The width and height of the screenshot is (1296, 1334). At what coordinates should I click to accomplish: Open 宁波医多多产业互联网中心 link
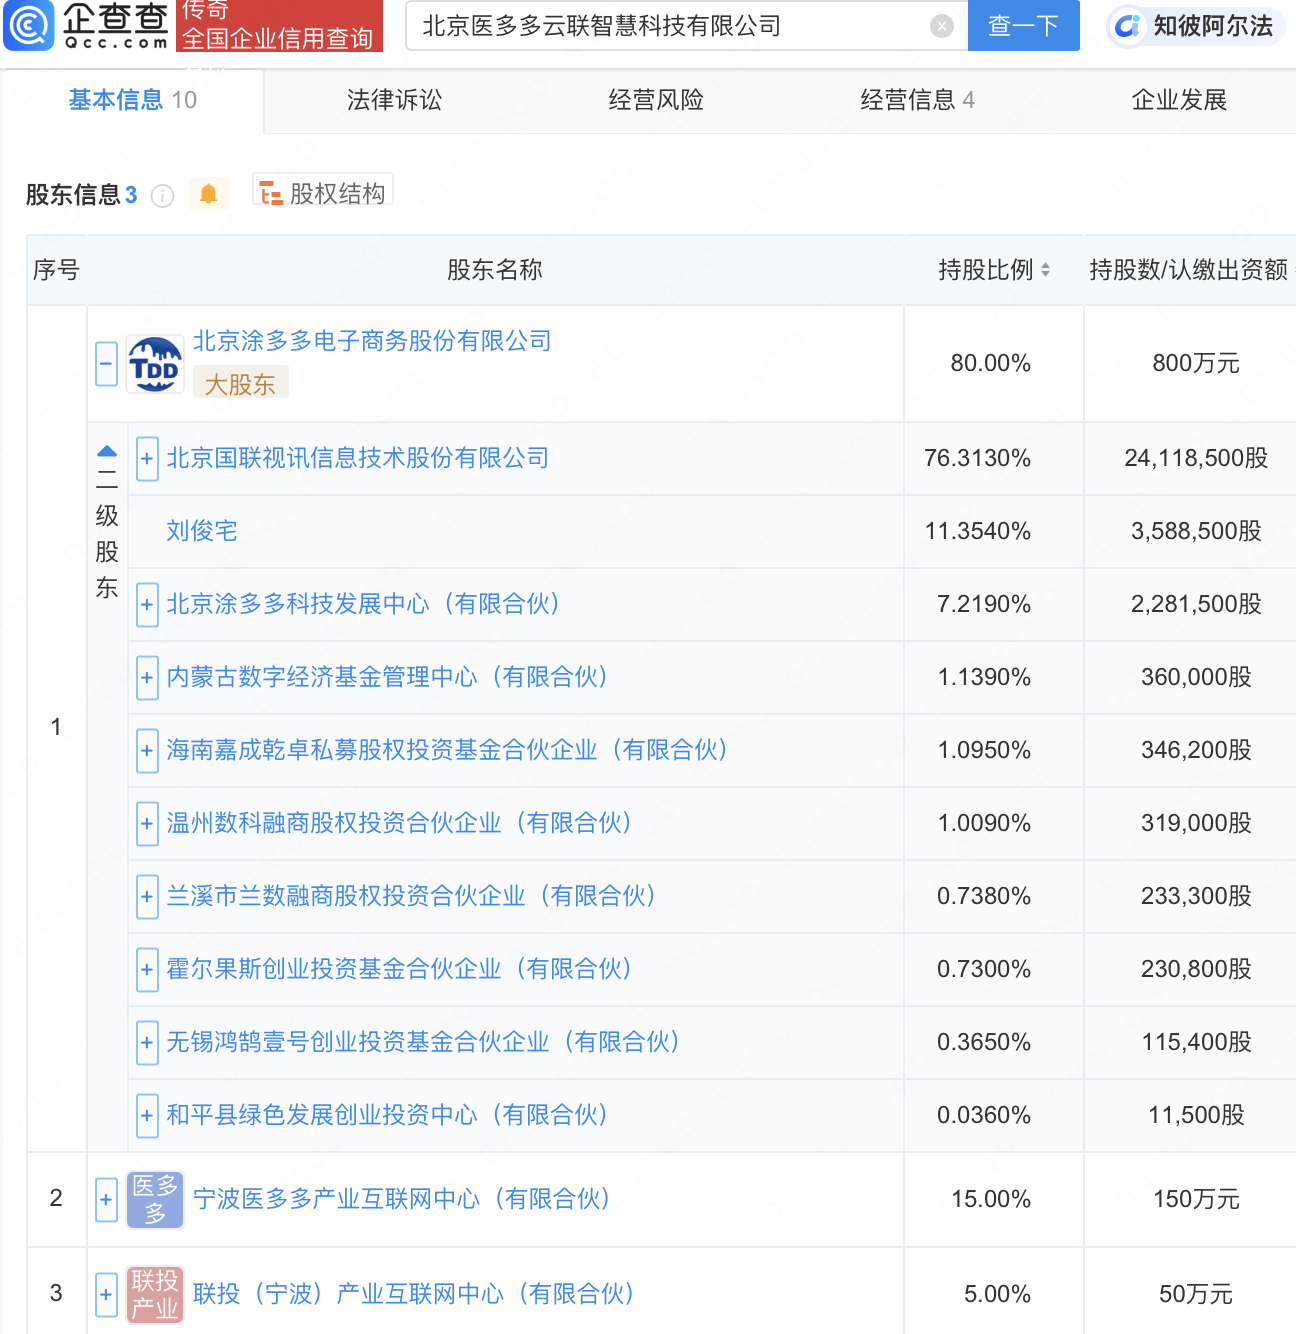coord(402,1199)
